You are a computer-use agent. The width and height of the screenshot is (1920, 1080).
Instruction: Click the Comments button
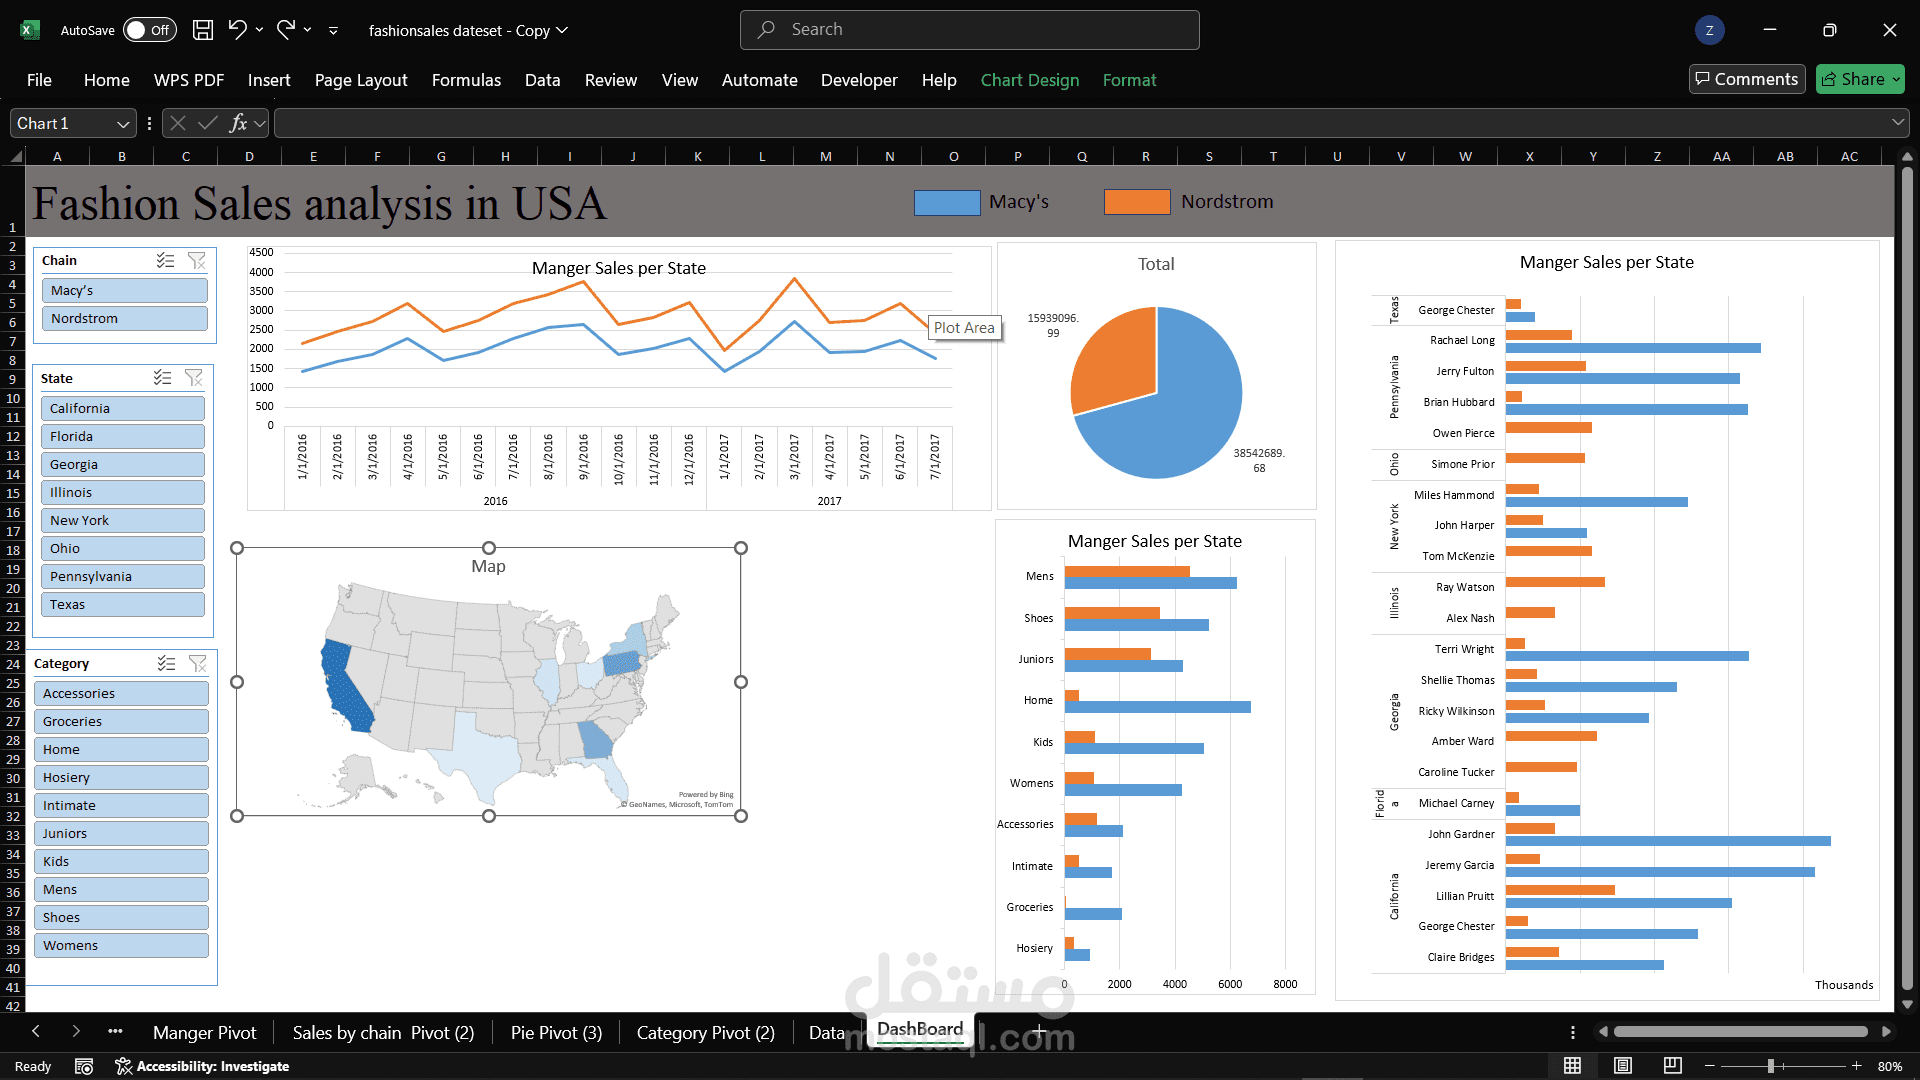1746,79
